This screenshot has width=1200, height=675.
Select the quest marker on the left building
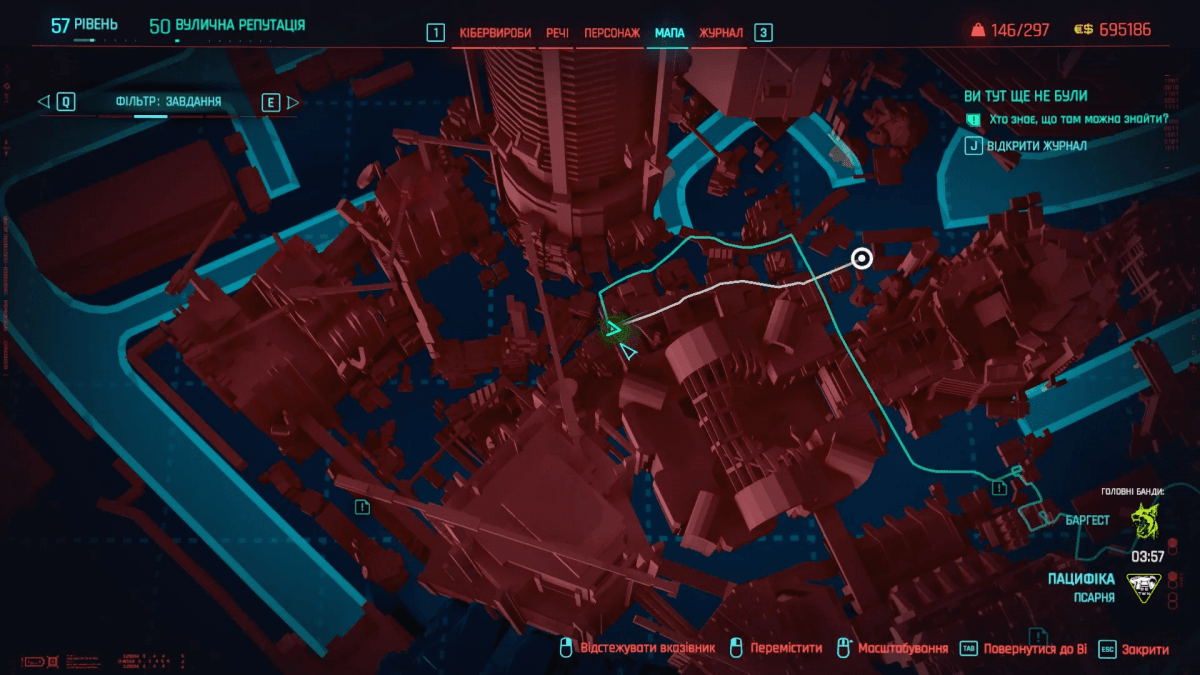pyautogui.click(x=362, y=507)
